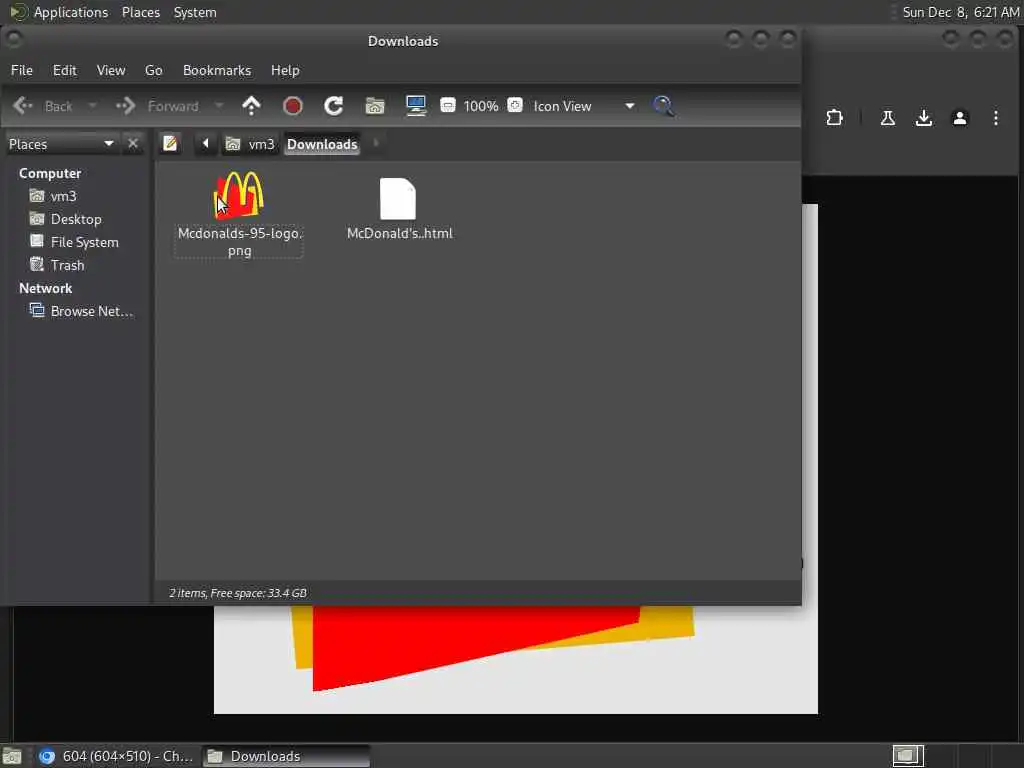The height and width of the screenshot is (768, 1024).
Task: Select the McDonald's..html file icon
Action: (x=398, y=199)
